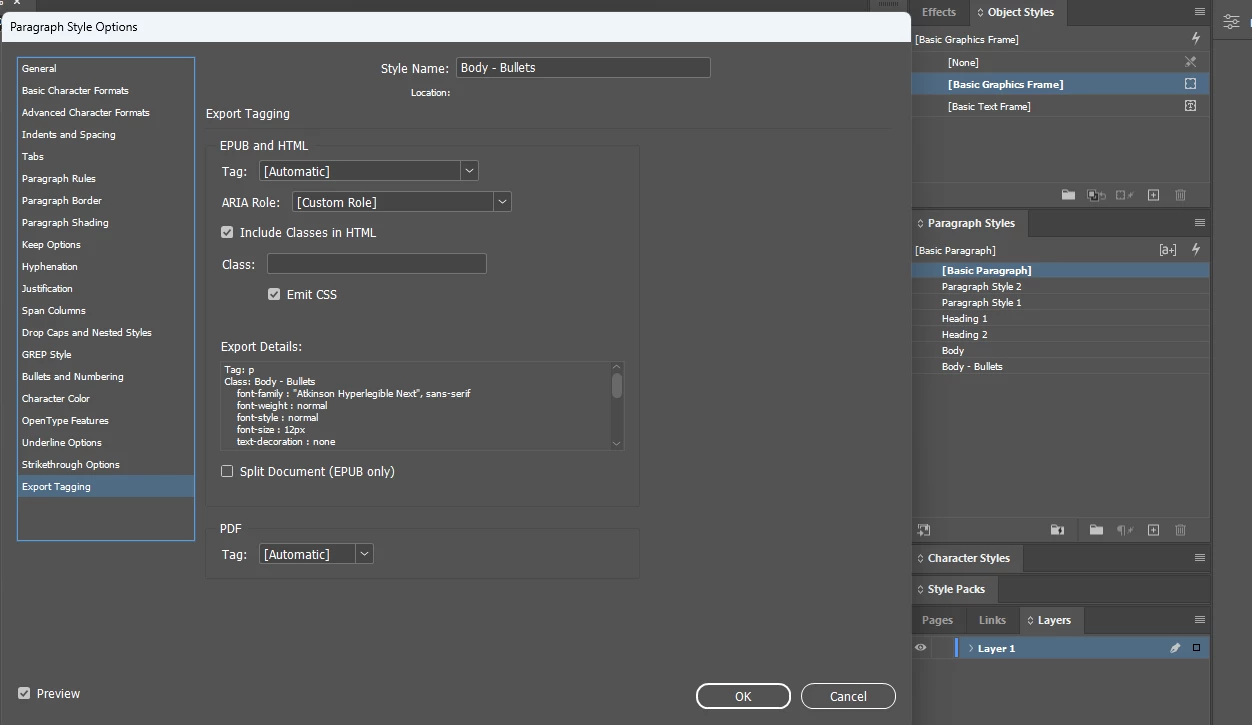Click the Class input field
This screenshot has height=725, width=1252.
376,264
